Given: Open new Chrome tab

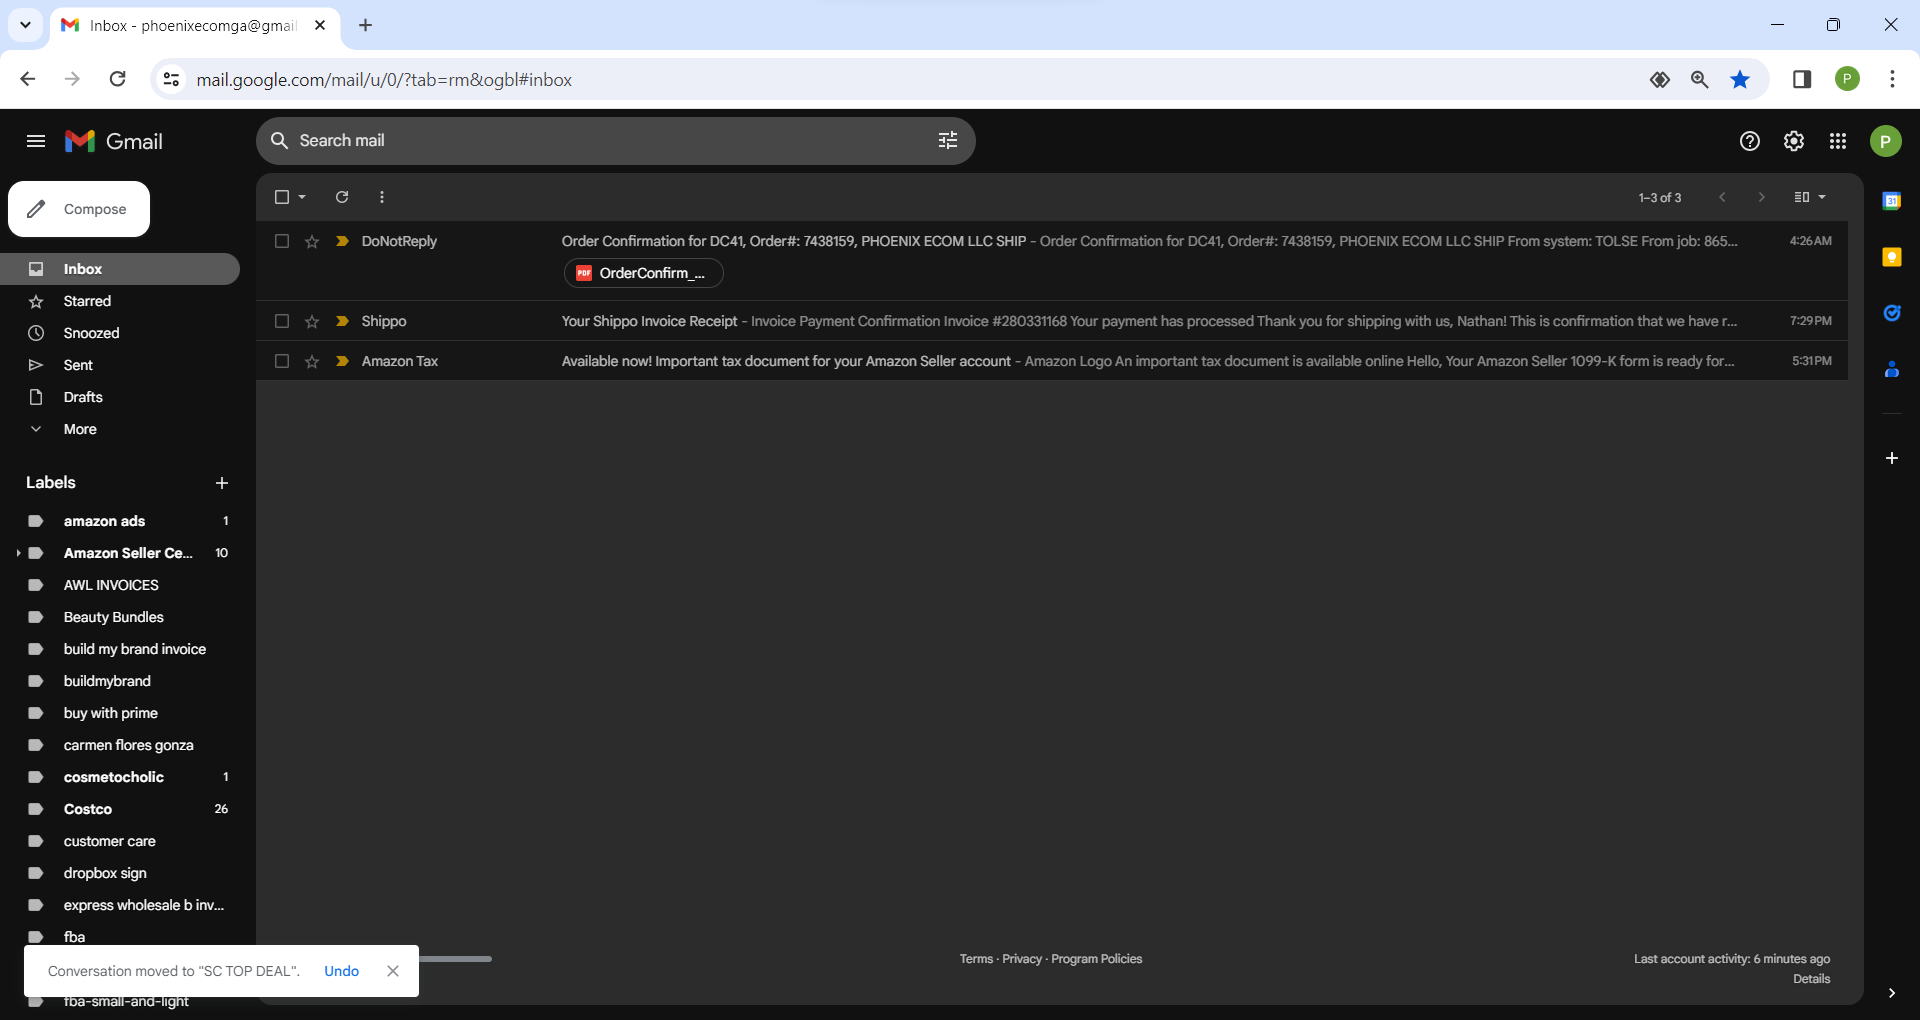Looking at the screenshot, I should point(366,25).
